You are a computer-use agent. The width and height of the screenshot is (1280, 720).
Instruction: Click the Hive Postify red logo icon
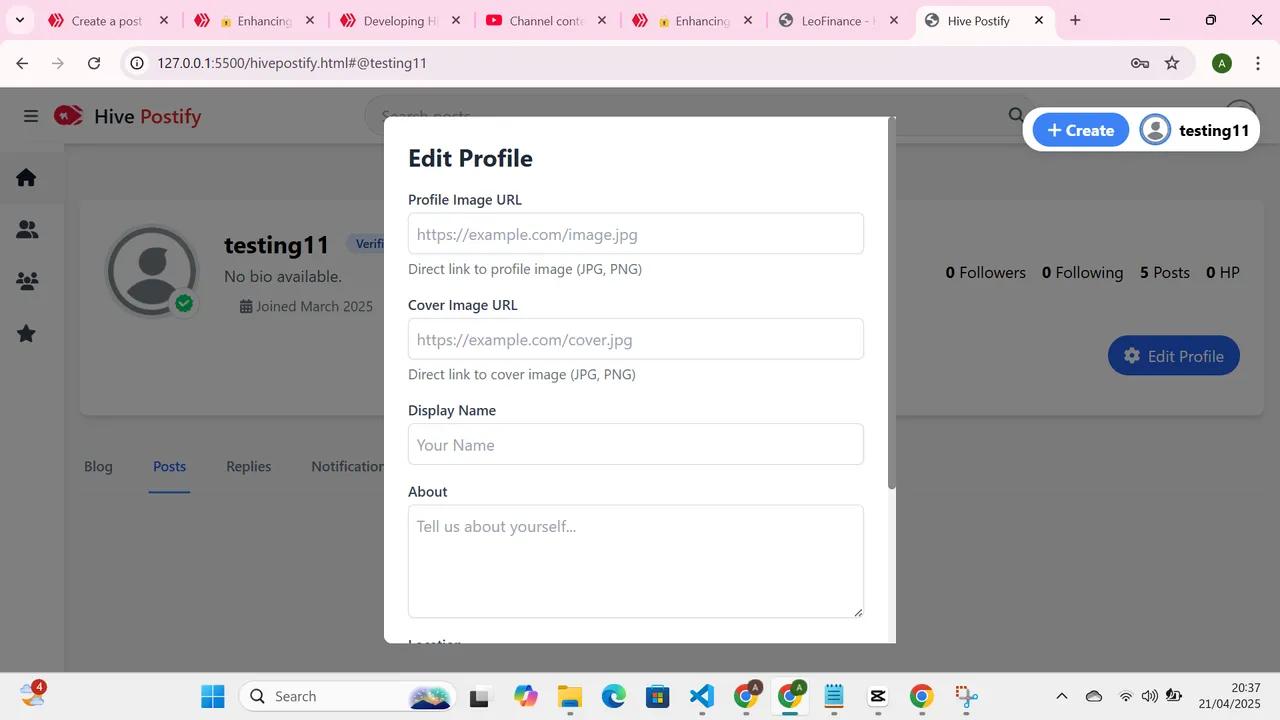tap(68, 116)
